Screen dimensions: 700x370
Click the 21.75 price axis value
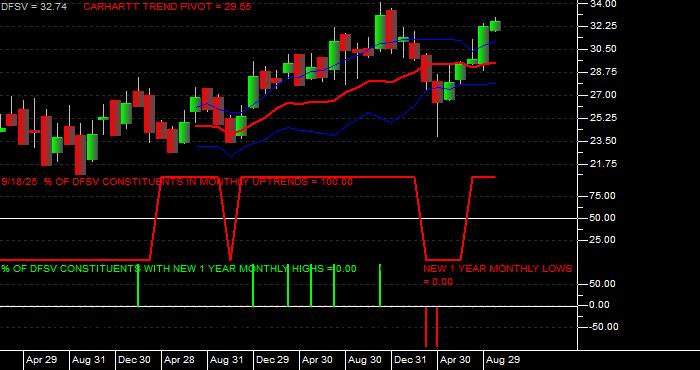pos(603,164)
